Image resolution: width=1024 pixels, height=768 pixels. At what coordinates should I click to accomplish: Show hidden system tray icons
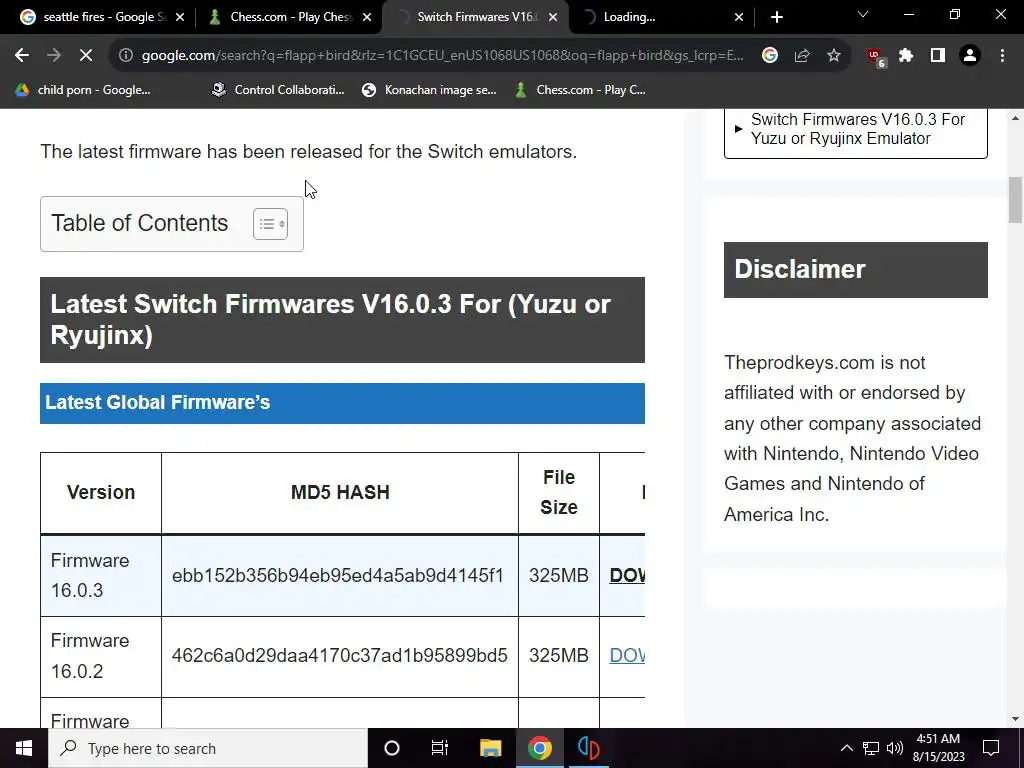click(x=846, y=748)
